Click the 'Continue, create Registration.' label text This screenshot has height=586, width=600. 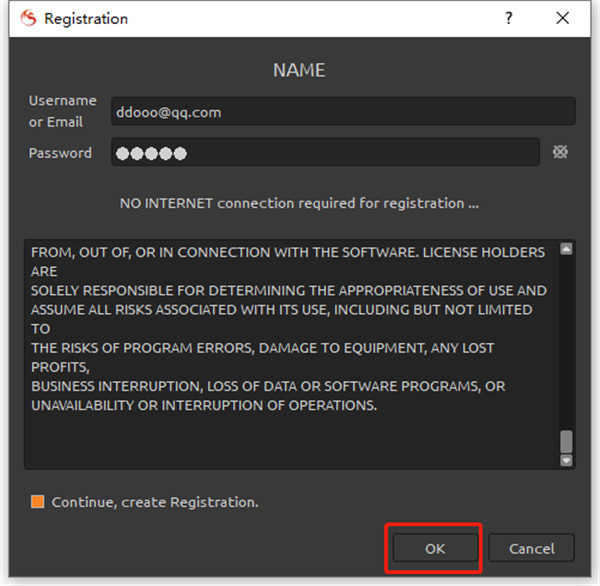click(x=155, y=502)
